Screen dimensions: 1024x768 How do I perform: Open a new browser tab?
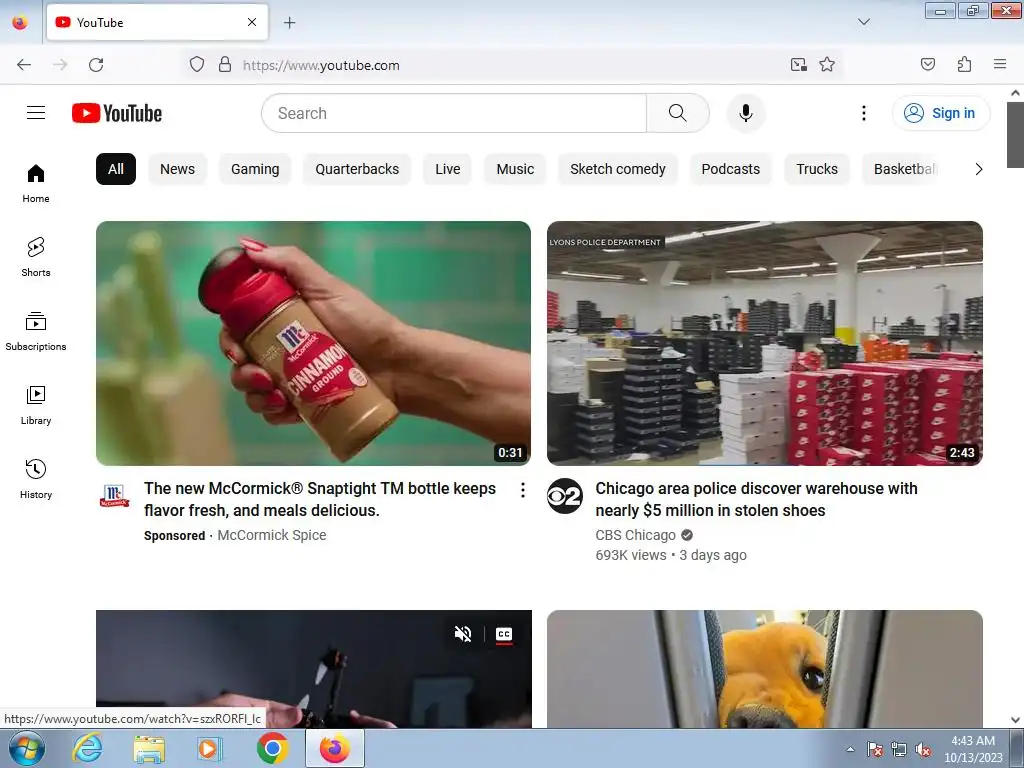click(289, 23)
